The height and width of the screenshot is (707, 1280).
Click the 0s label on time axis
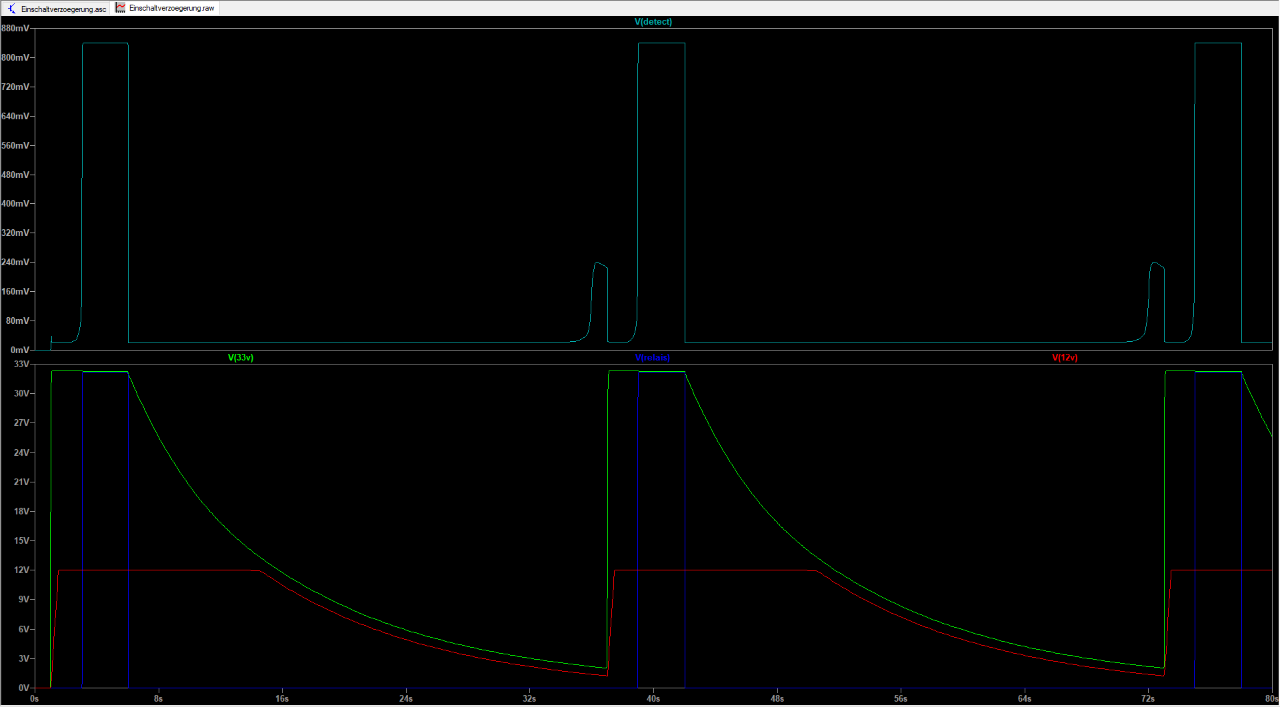[35, 698]
